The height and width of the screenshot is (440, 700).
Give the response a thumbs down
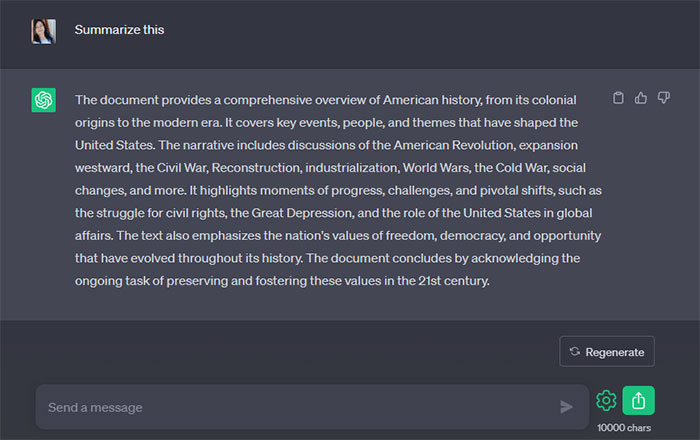pyautogui.click(x=663, y=98)
